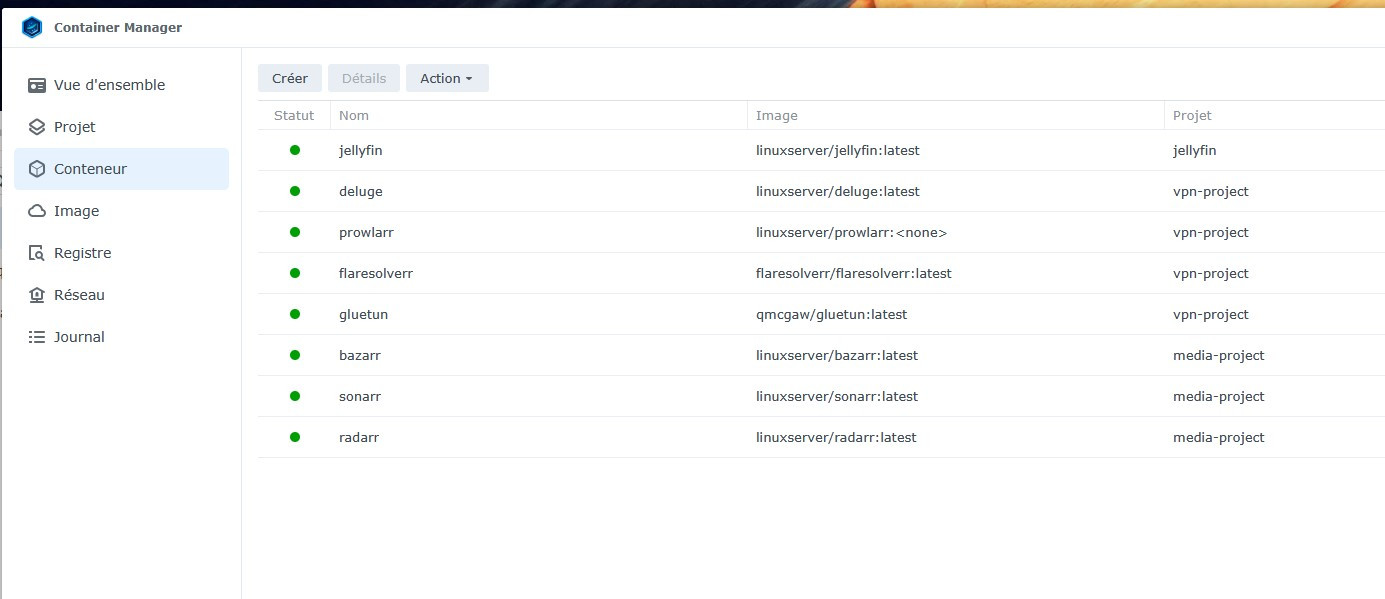Click vpn-project in the prowlarr row
Viewport: 1385px width, 599px height.
[x=1211, y=232]
